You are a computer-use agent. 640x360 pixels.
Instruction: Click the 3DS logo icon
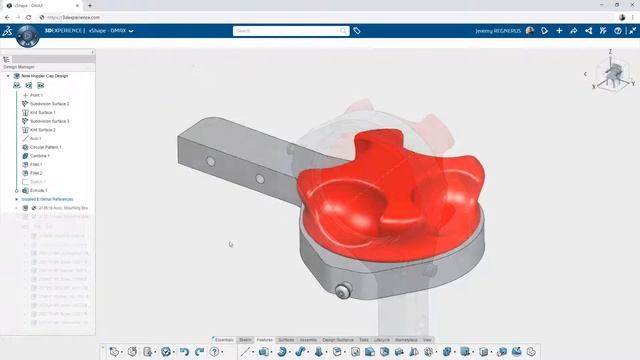tap(7, 31)
